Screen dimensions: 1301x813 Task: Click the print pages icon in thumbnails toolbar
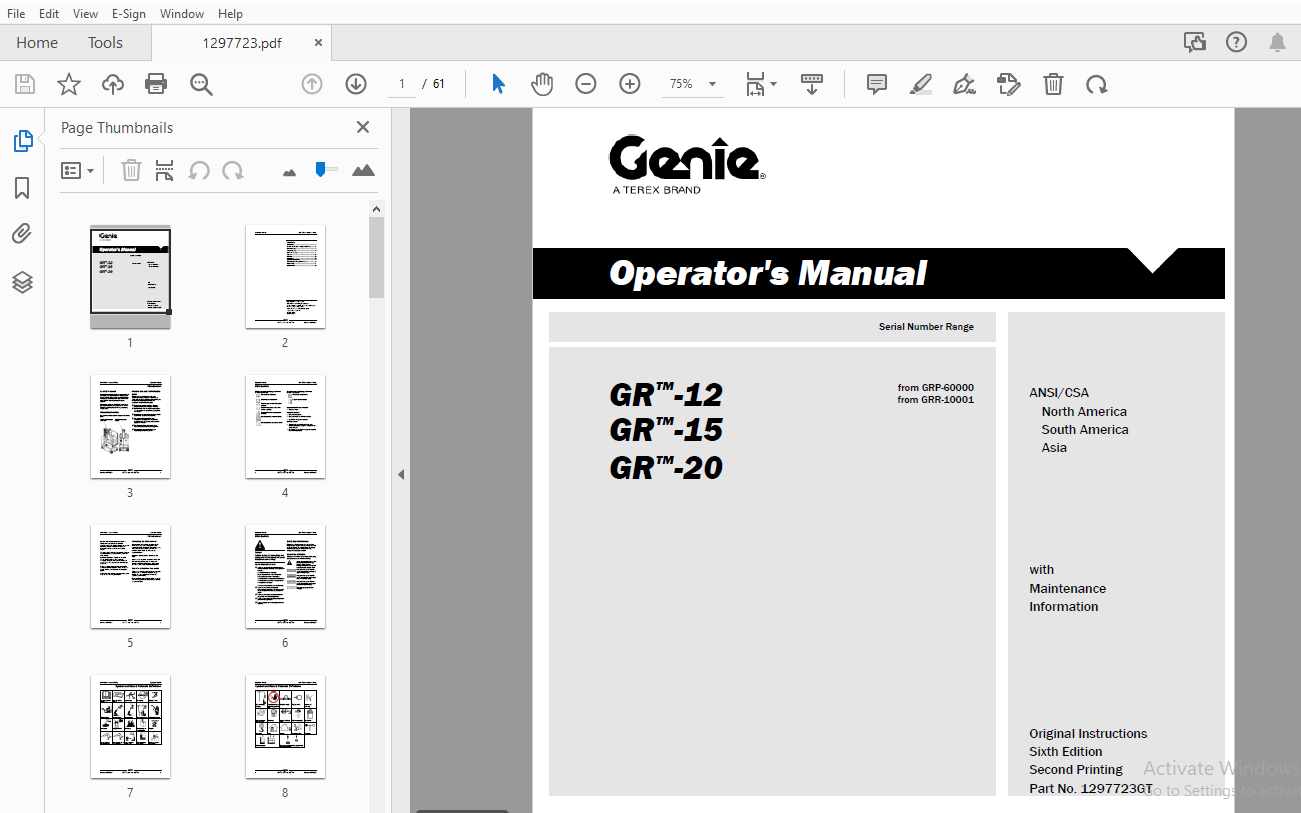point(165,170)
